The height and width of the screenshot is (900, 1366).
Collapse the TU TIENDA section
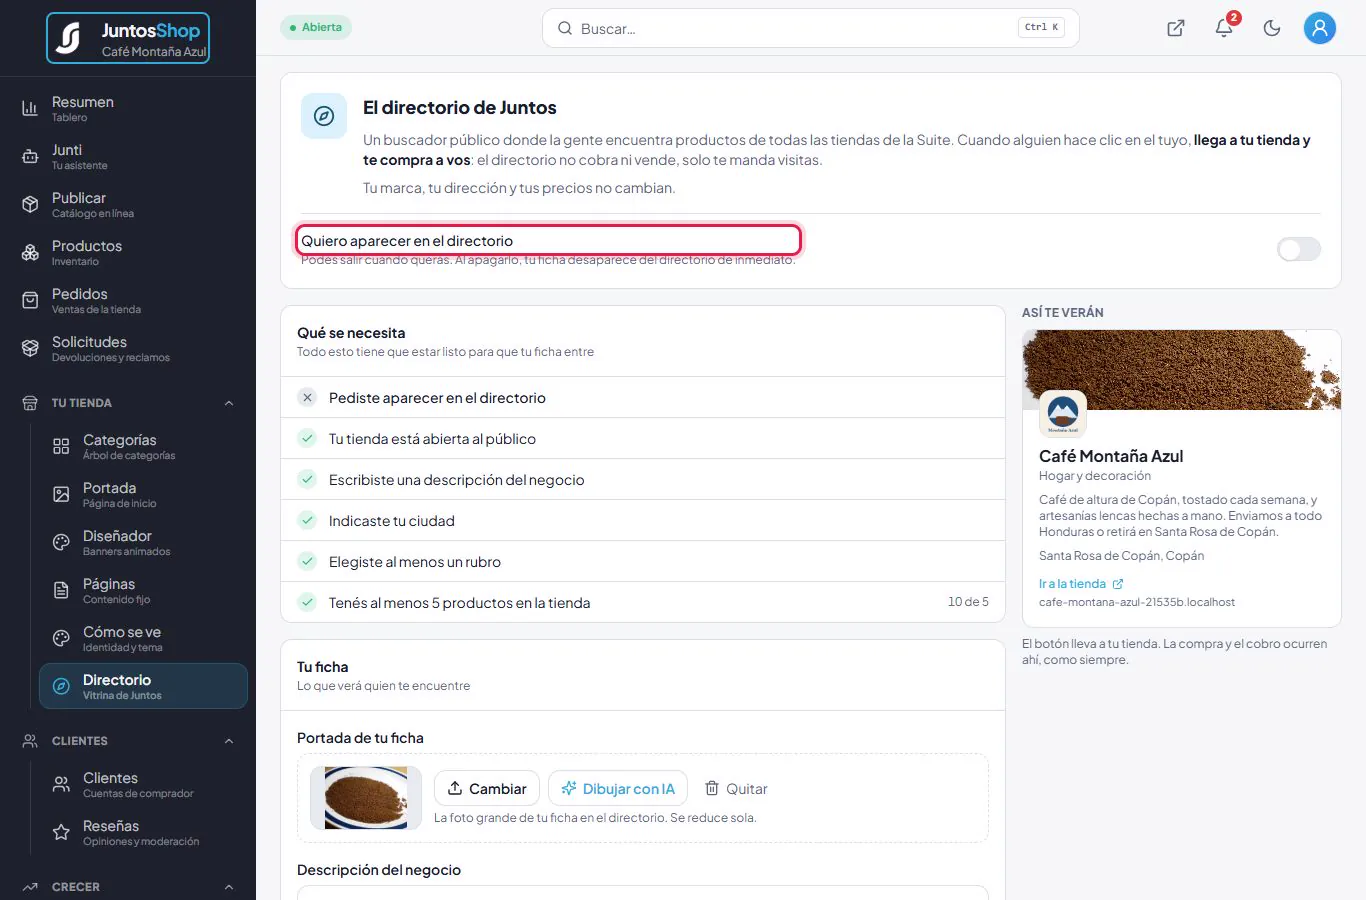pyautogui.click(x=229, y=403)
